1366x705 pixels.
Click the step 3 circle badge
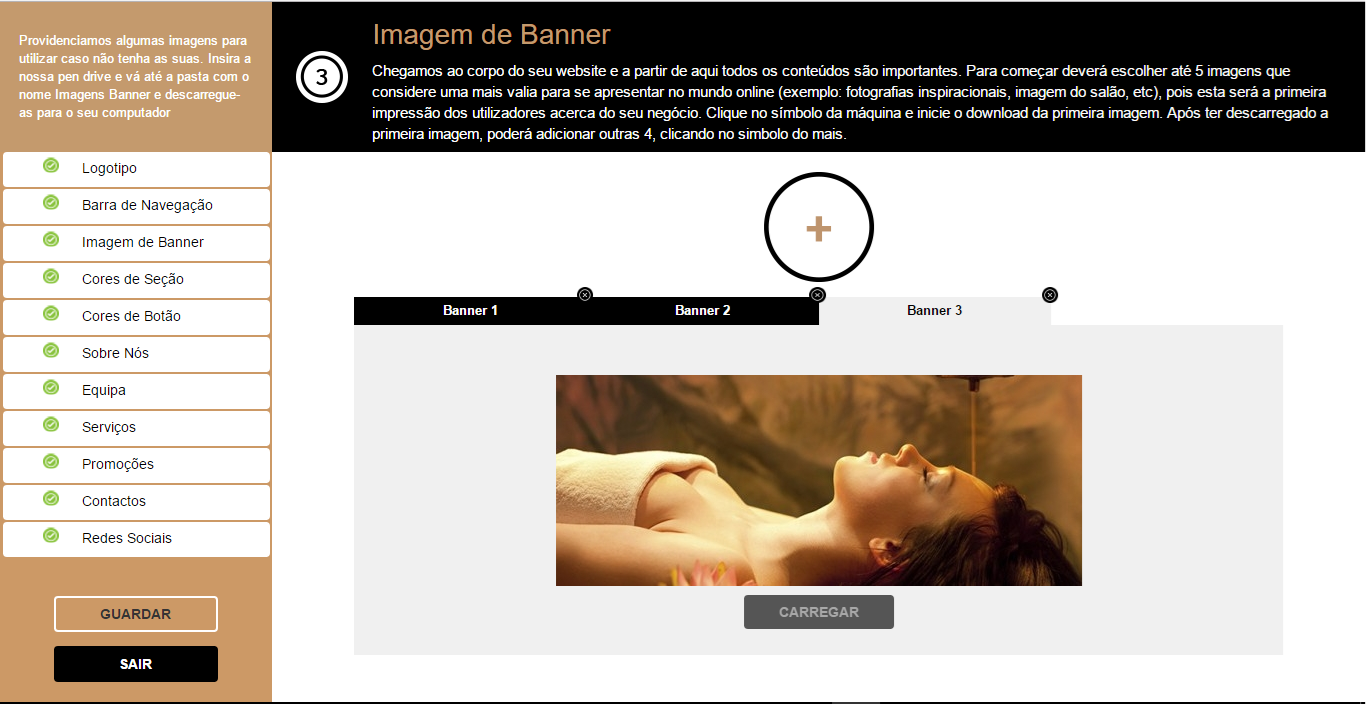(x=322, y=77)
